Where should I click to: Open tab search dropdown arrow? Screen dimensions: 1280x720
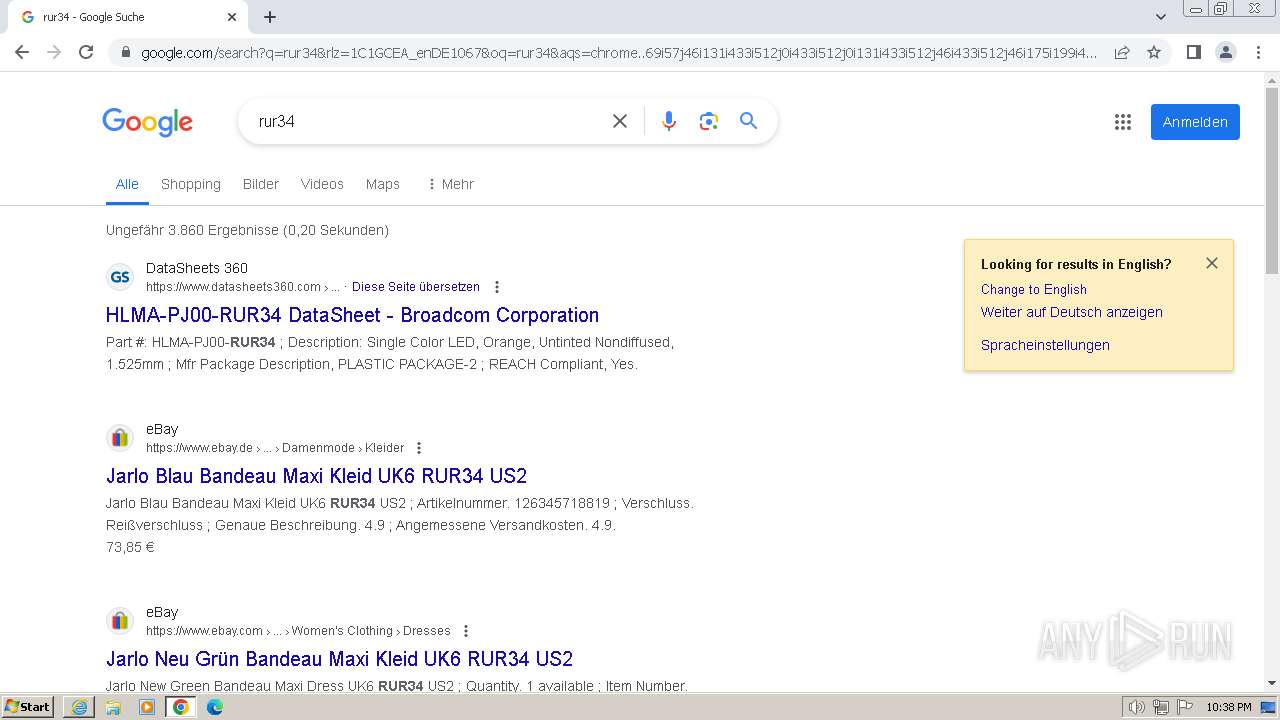pyautogui.click(x=1161, y=17)
